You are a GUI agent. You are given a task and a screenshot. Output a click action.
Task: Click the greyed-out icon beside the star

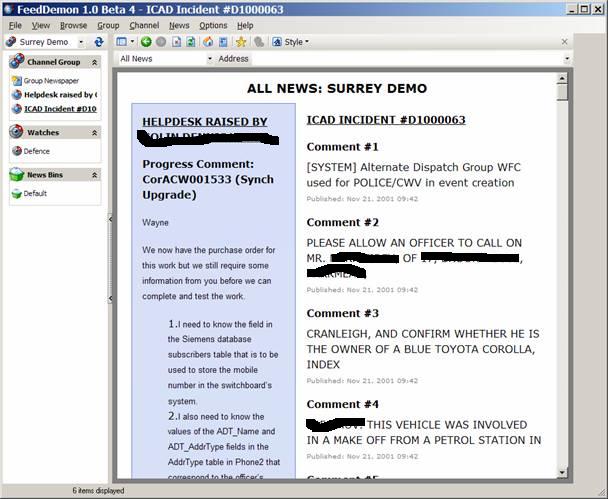coord(259,42)
